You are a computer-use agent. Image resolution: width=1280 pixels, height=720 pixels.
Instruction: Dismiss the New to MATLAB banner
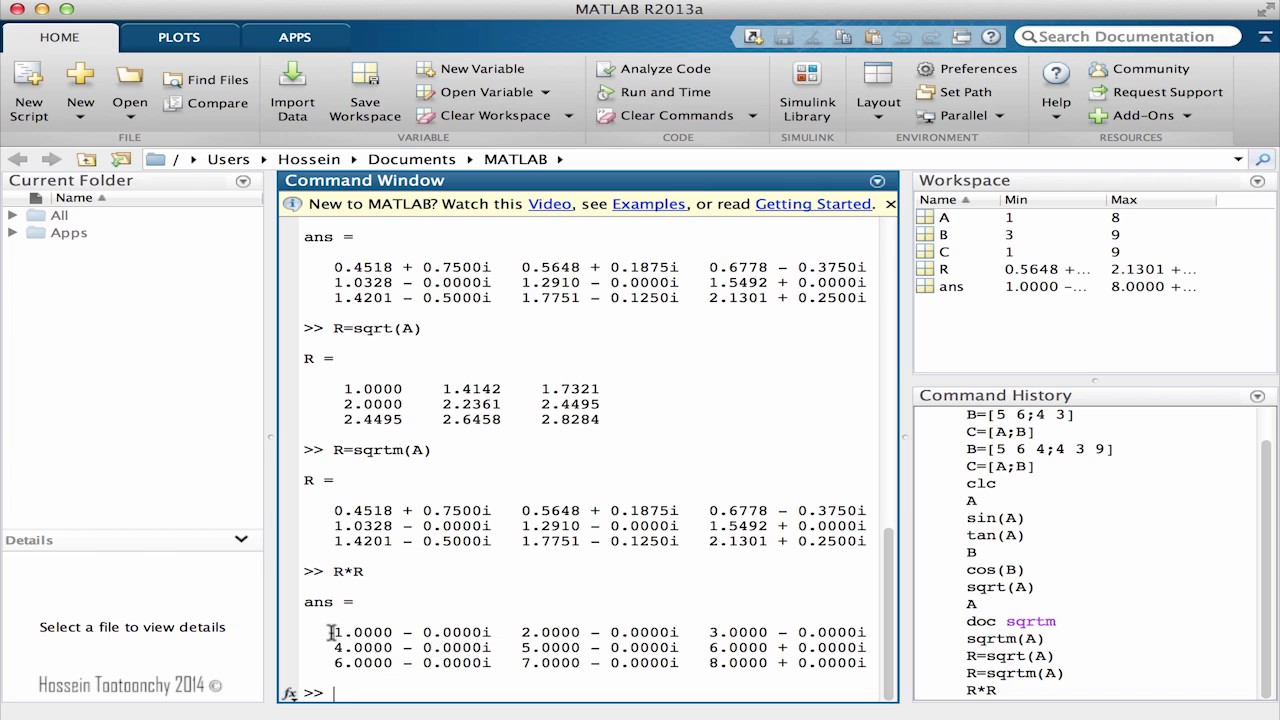point(890,204)
